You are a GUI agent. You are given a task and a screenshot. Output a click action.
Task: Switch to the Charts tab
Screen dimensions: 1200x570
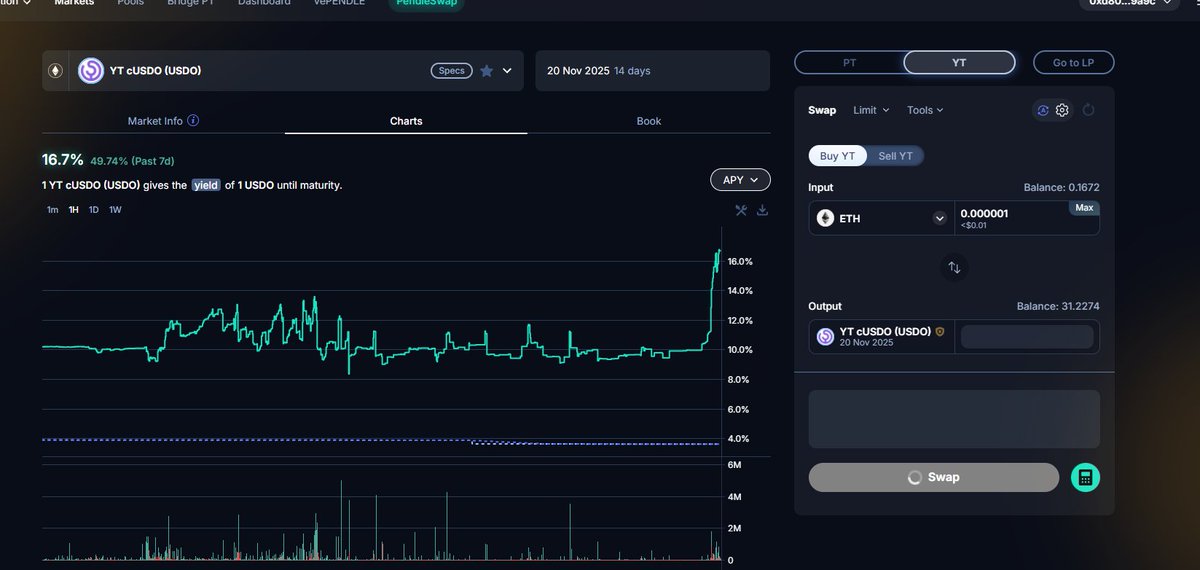coord(406,121)
